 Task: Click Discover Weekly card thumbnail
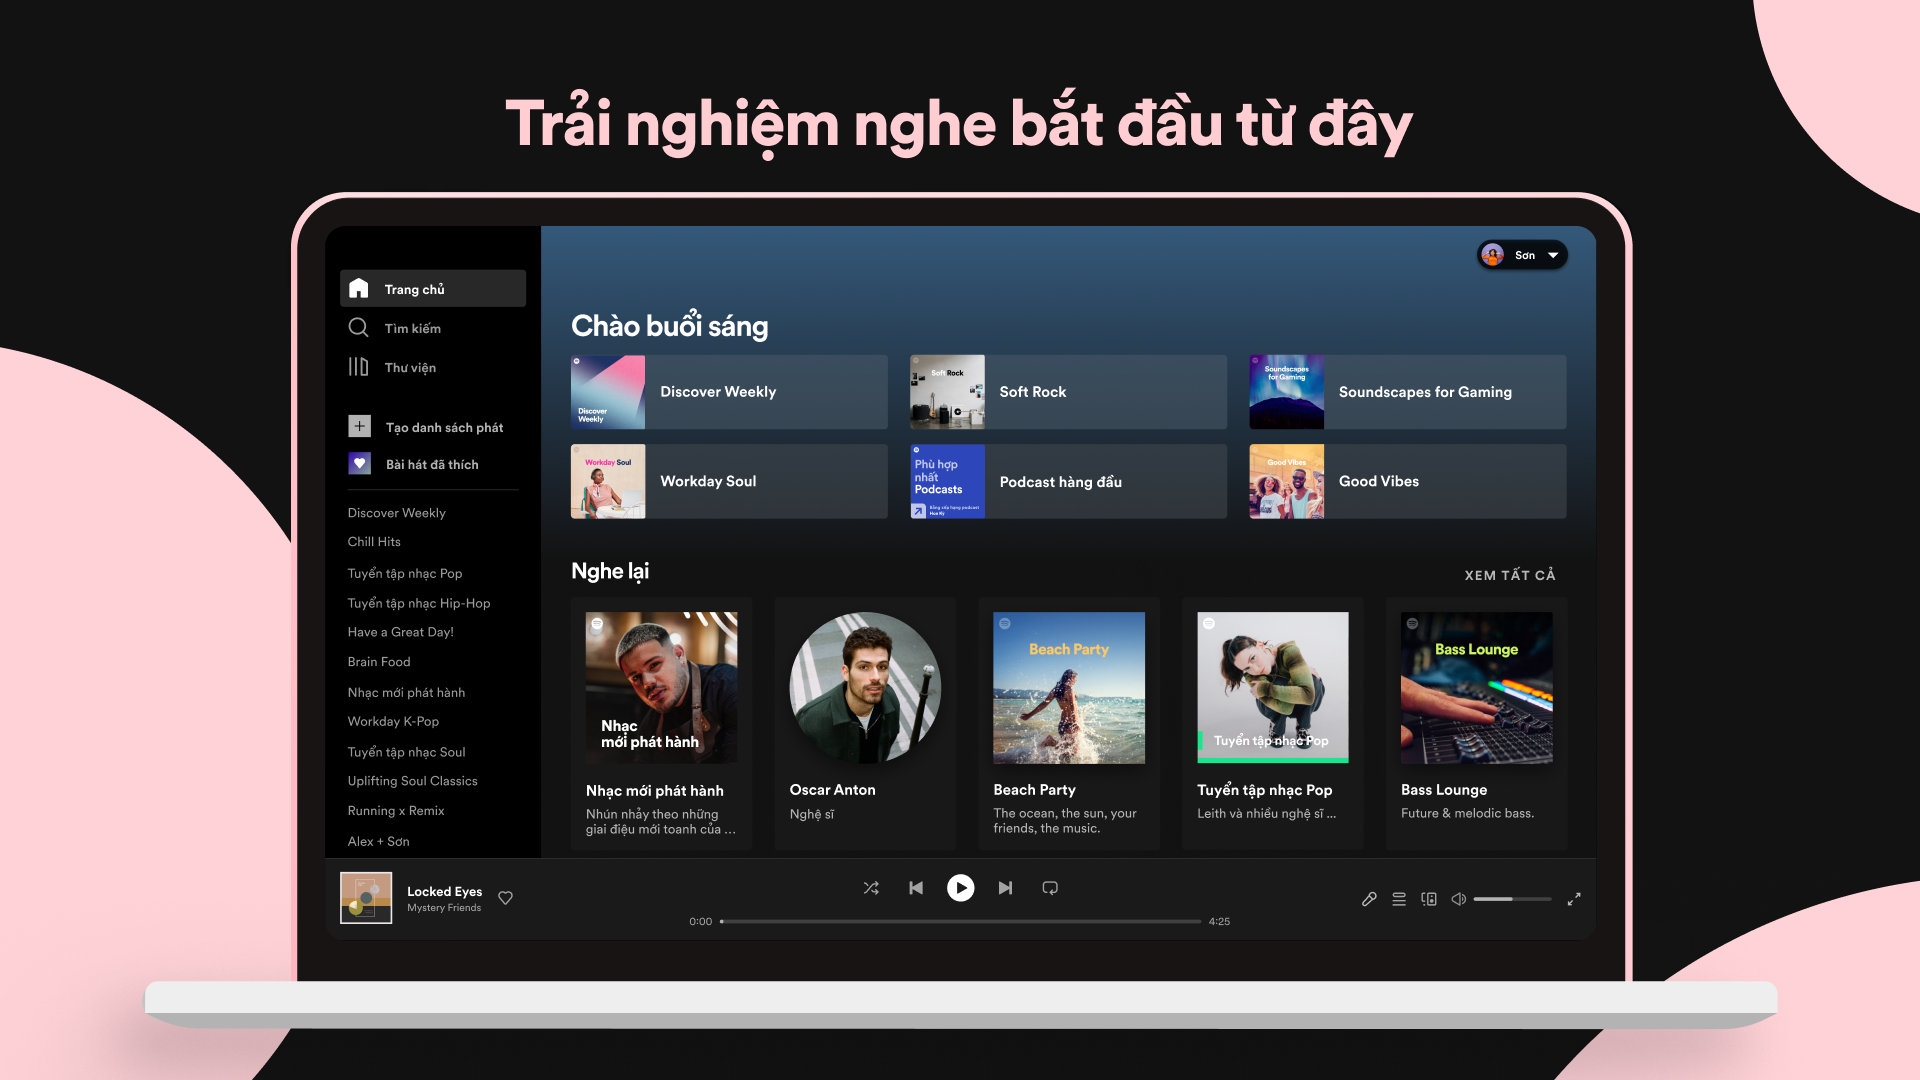point(608,392)
